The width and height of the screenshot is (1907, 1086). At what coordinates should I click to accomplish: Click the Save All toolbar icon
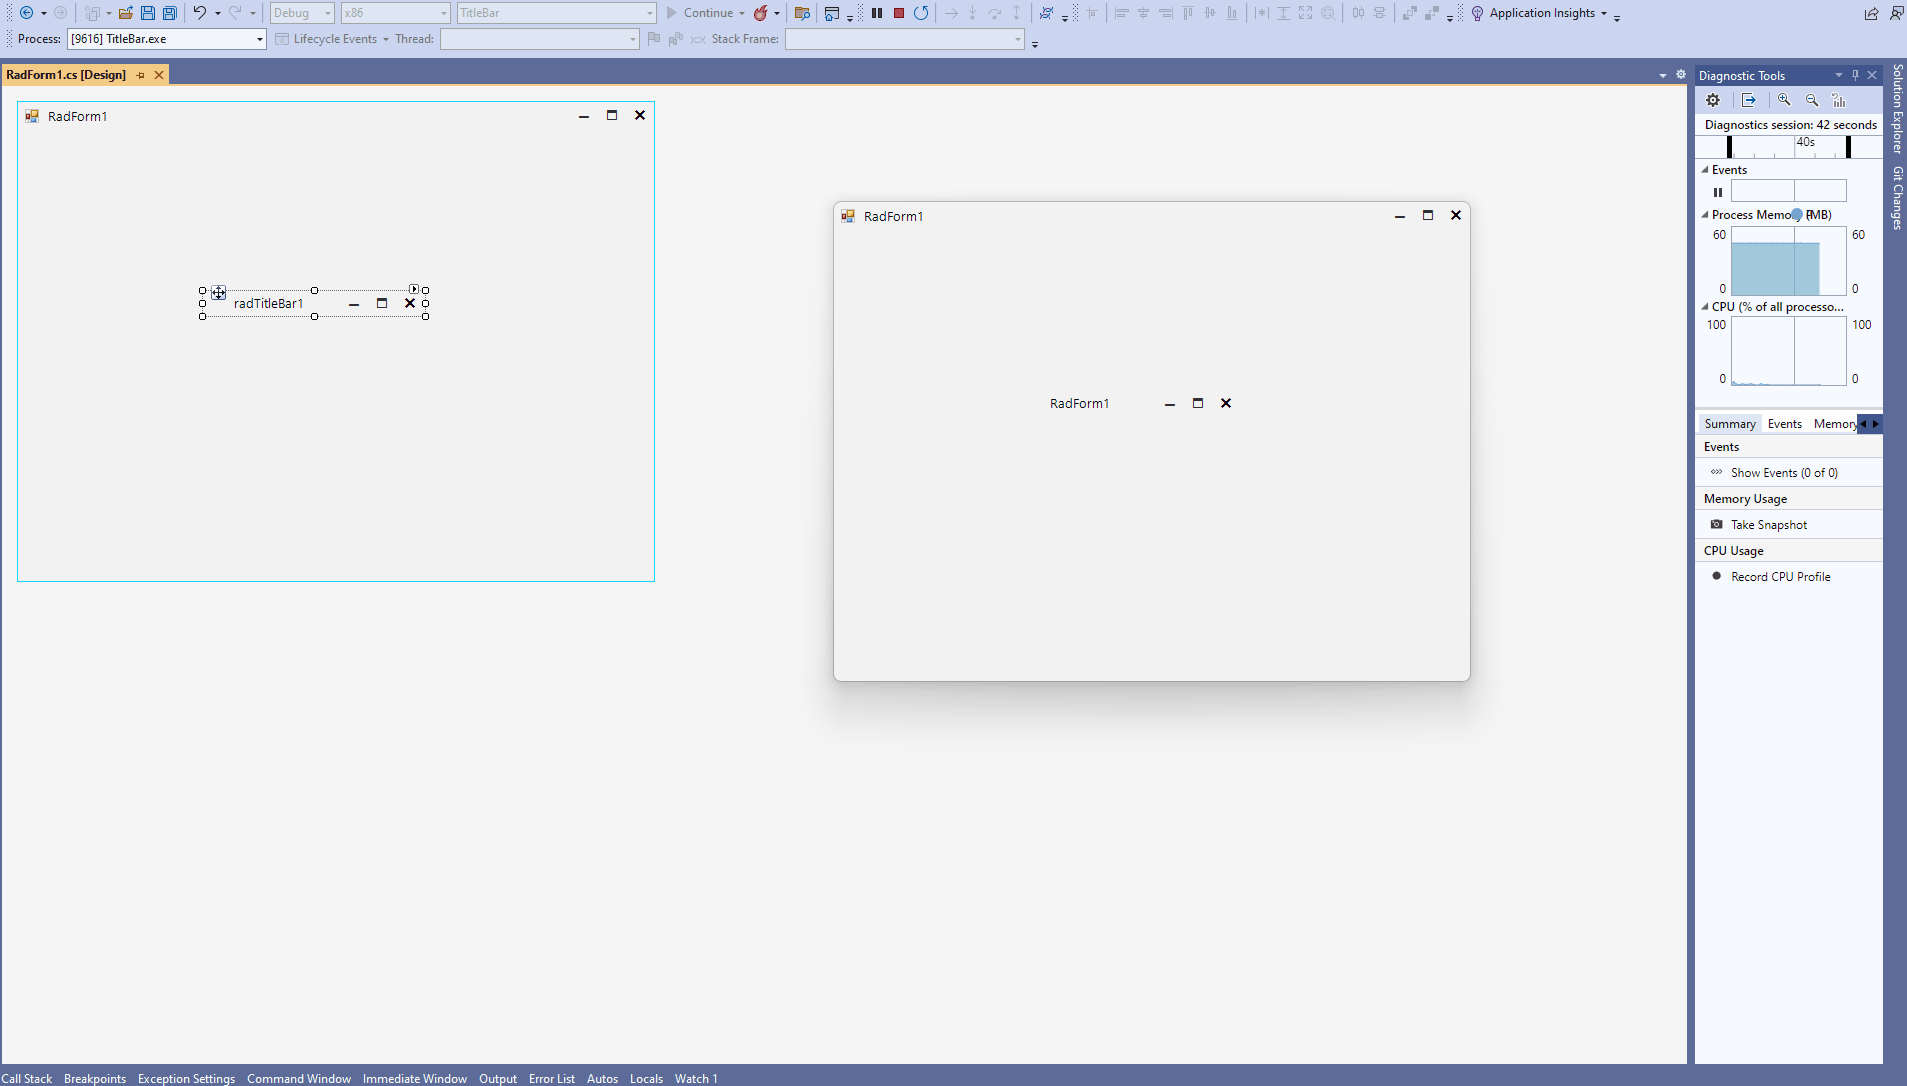point(170,13)
